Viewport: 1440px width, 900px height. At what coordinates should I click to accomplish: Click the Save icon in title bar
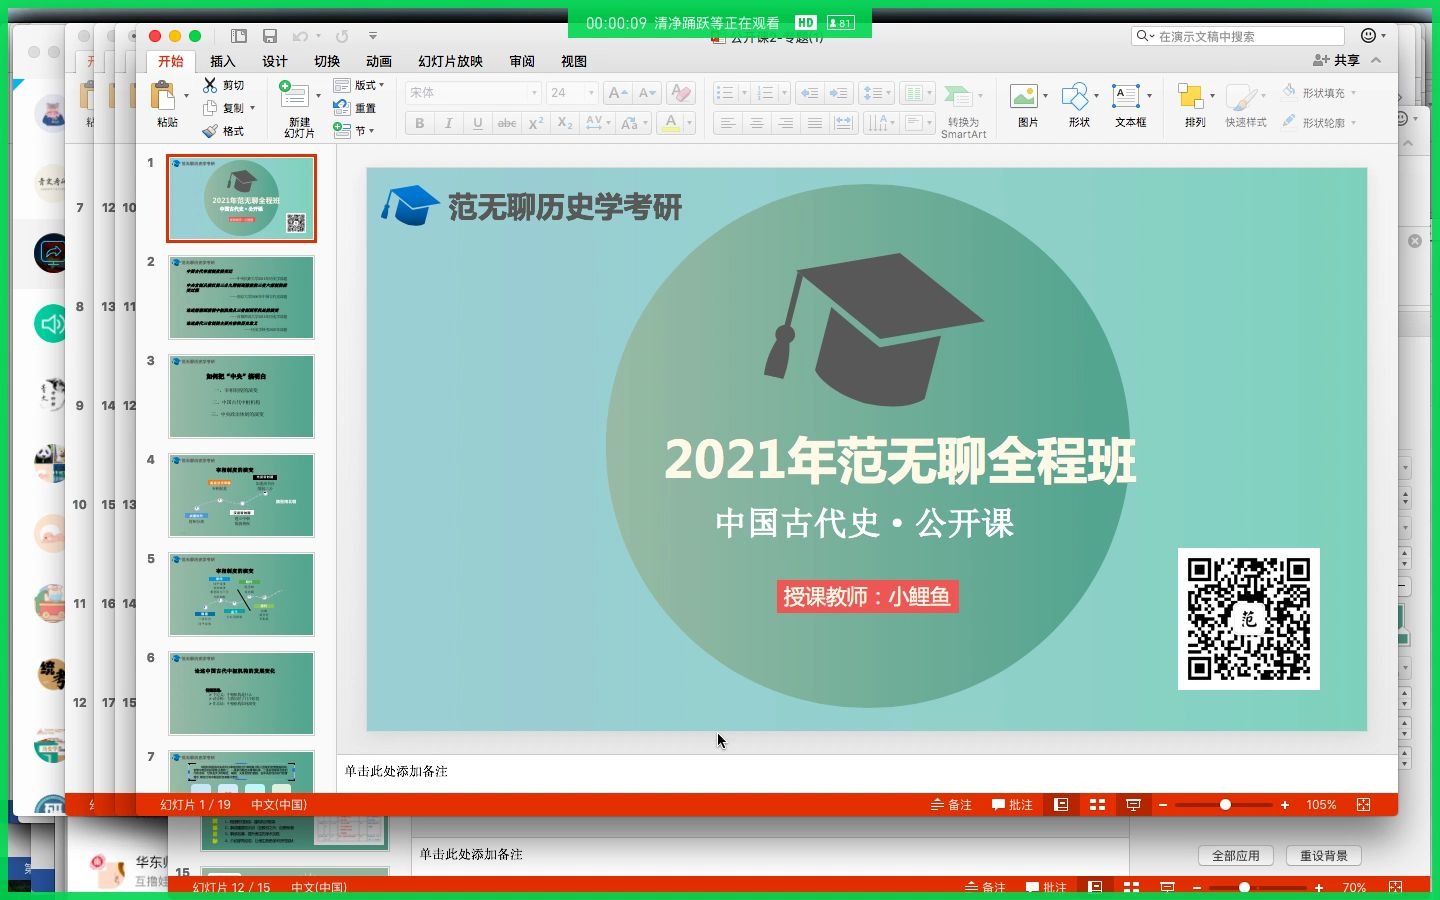pyautogui.click(x=270, y=36)
